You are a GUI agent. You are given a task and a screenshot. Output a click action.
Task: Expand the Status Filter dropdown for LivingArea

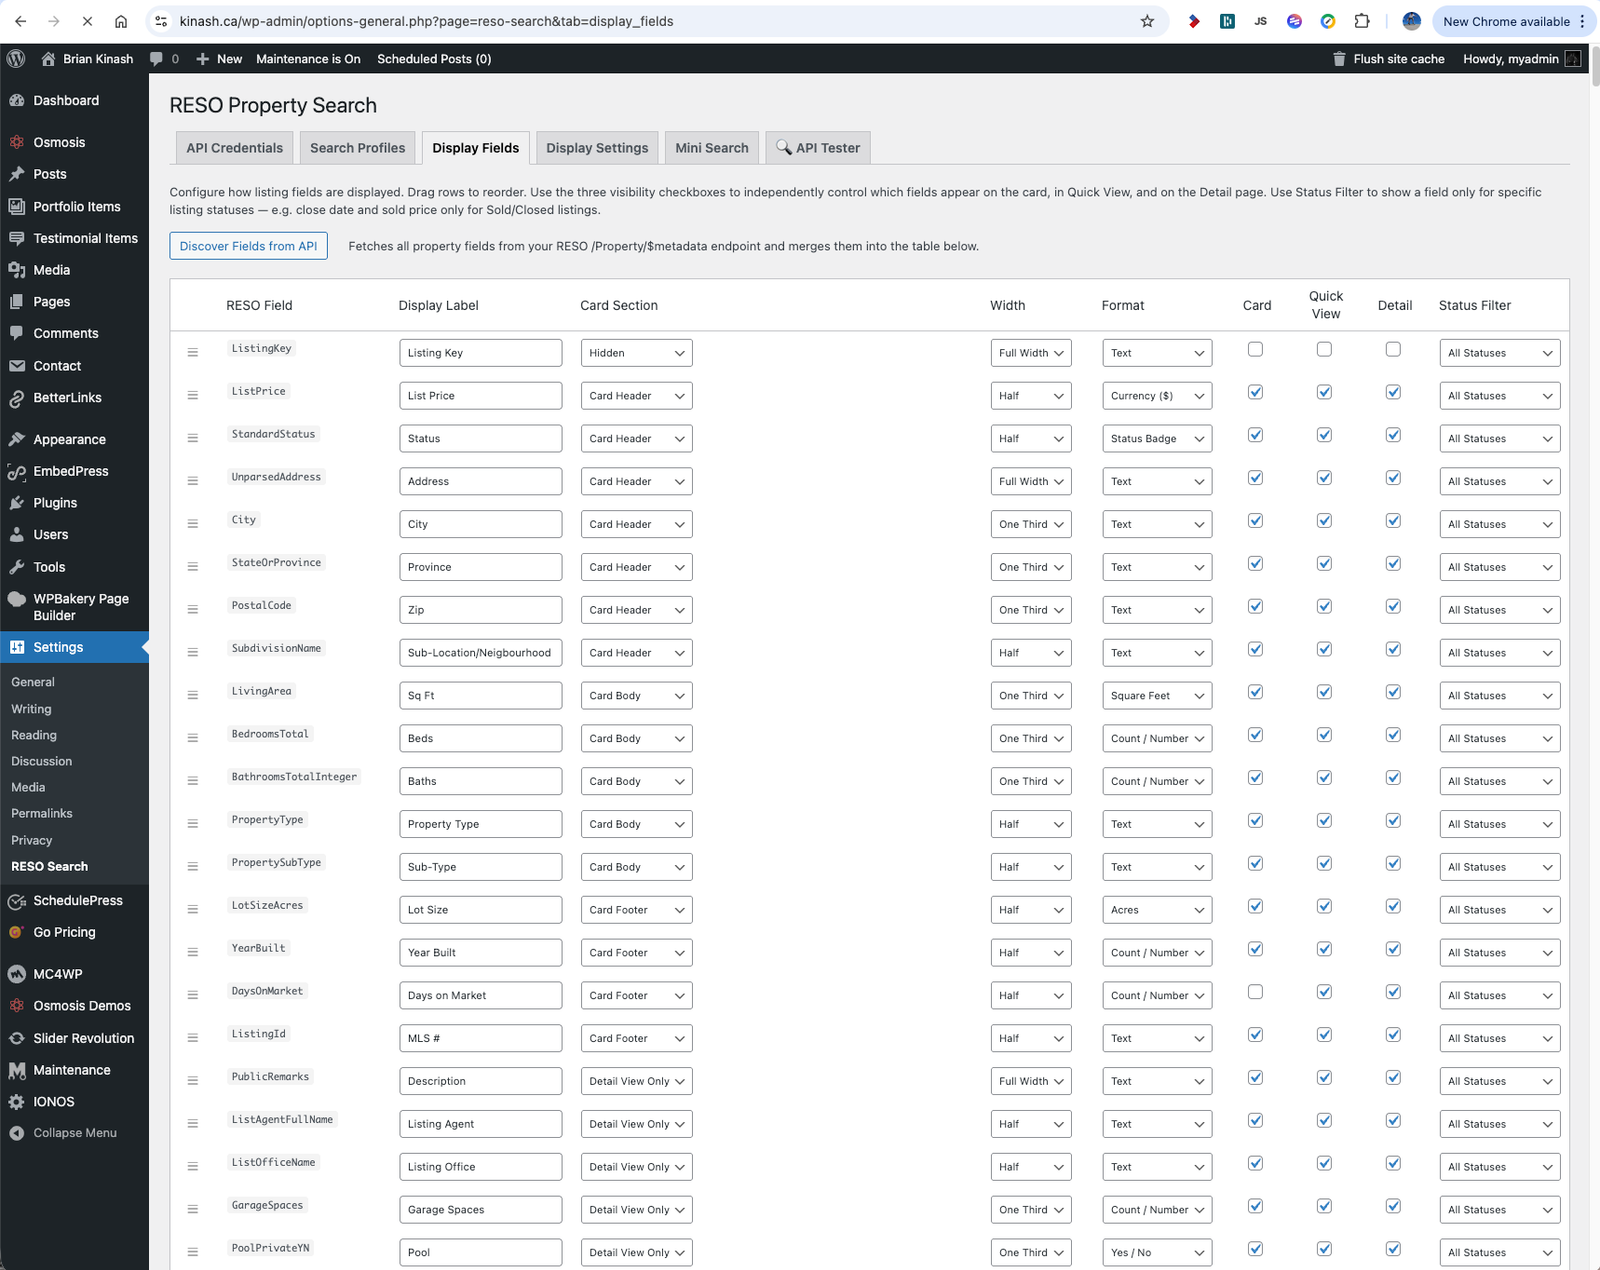coord(1499,696)
